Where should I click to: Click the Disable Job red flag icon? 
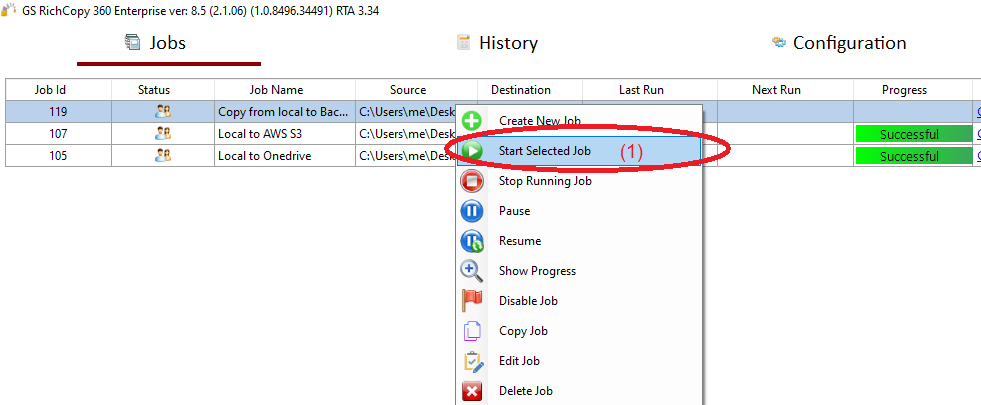(x=472, y=301)
